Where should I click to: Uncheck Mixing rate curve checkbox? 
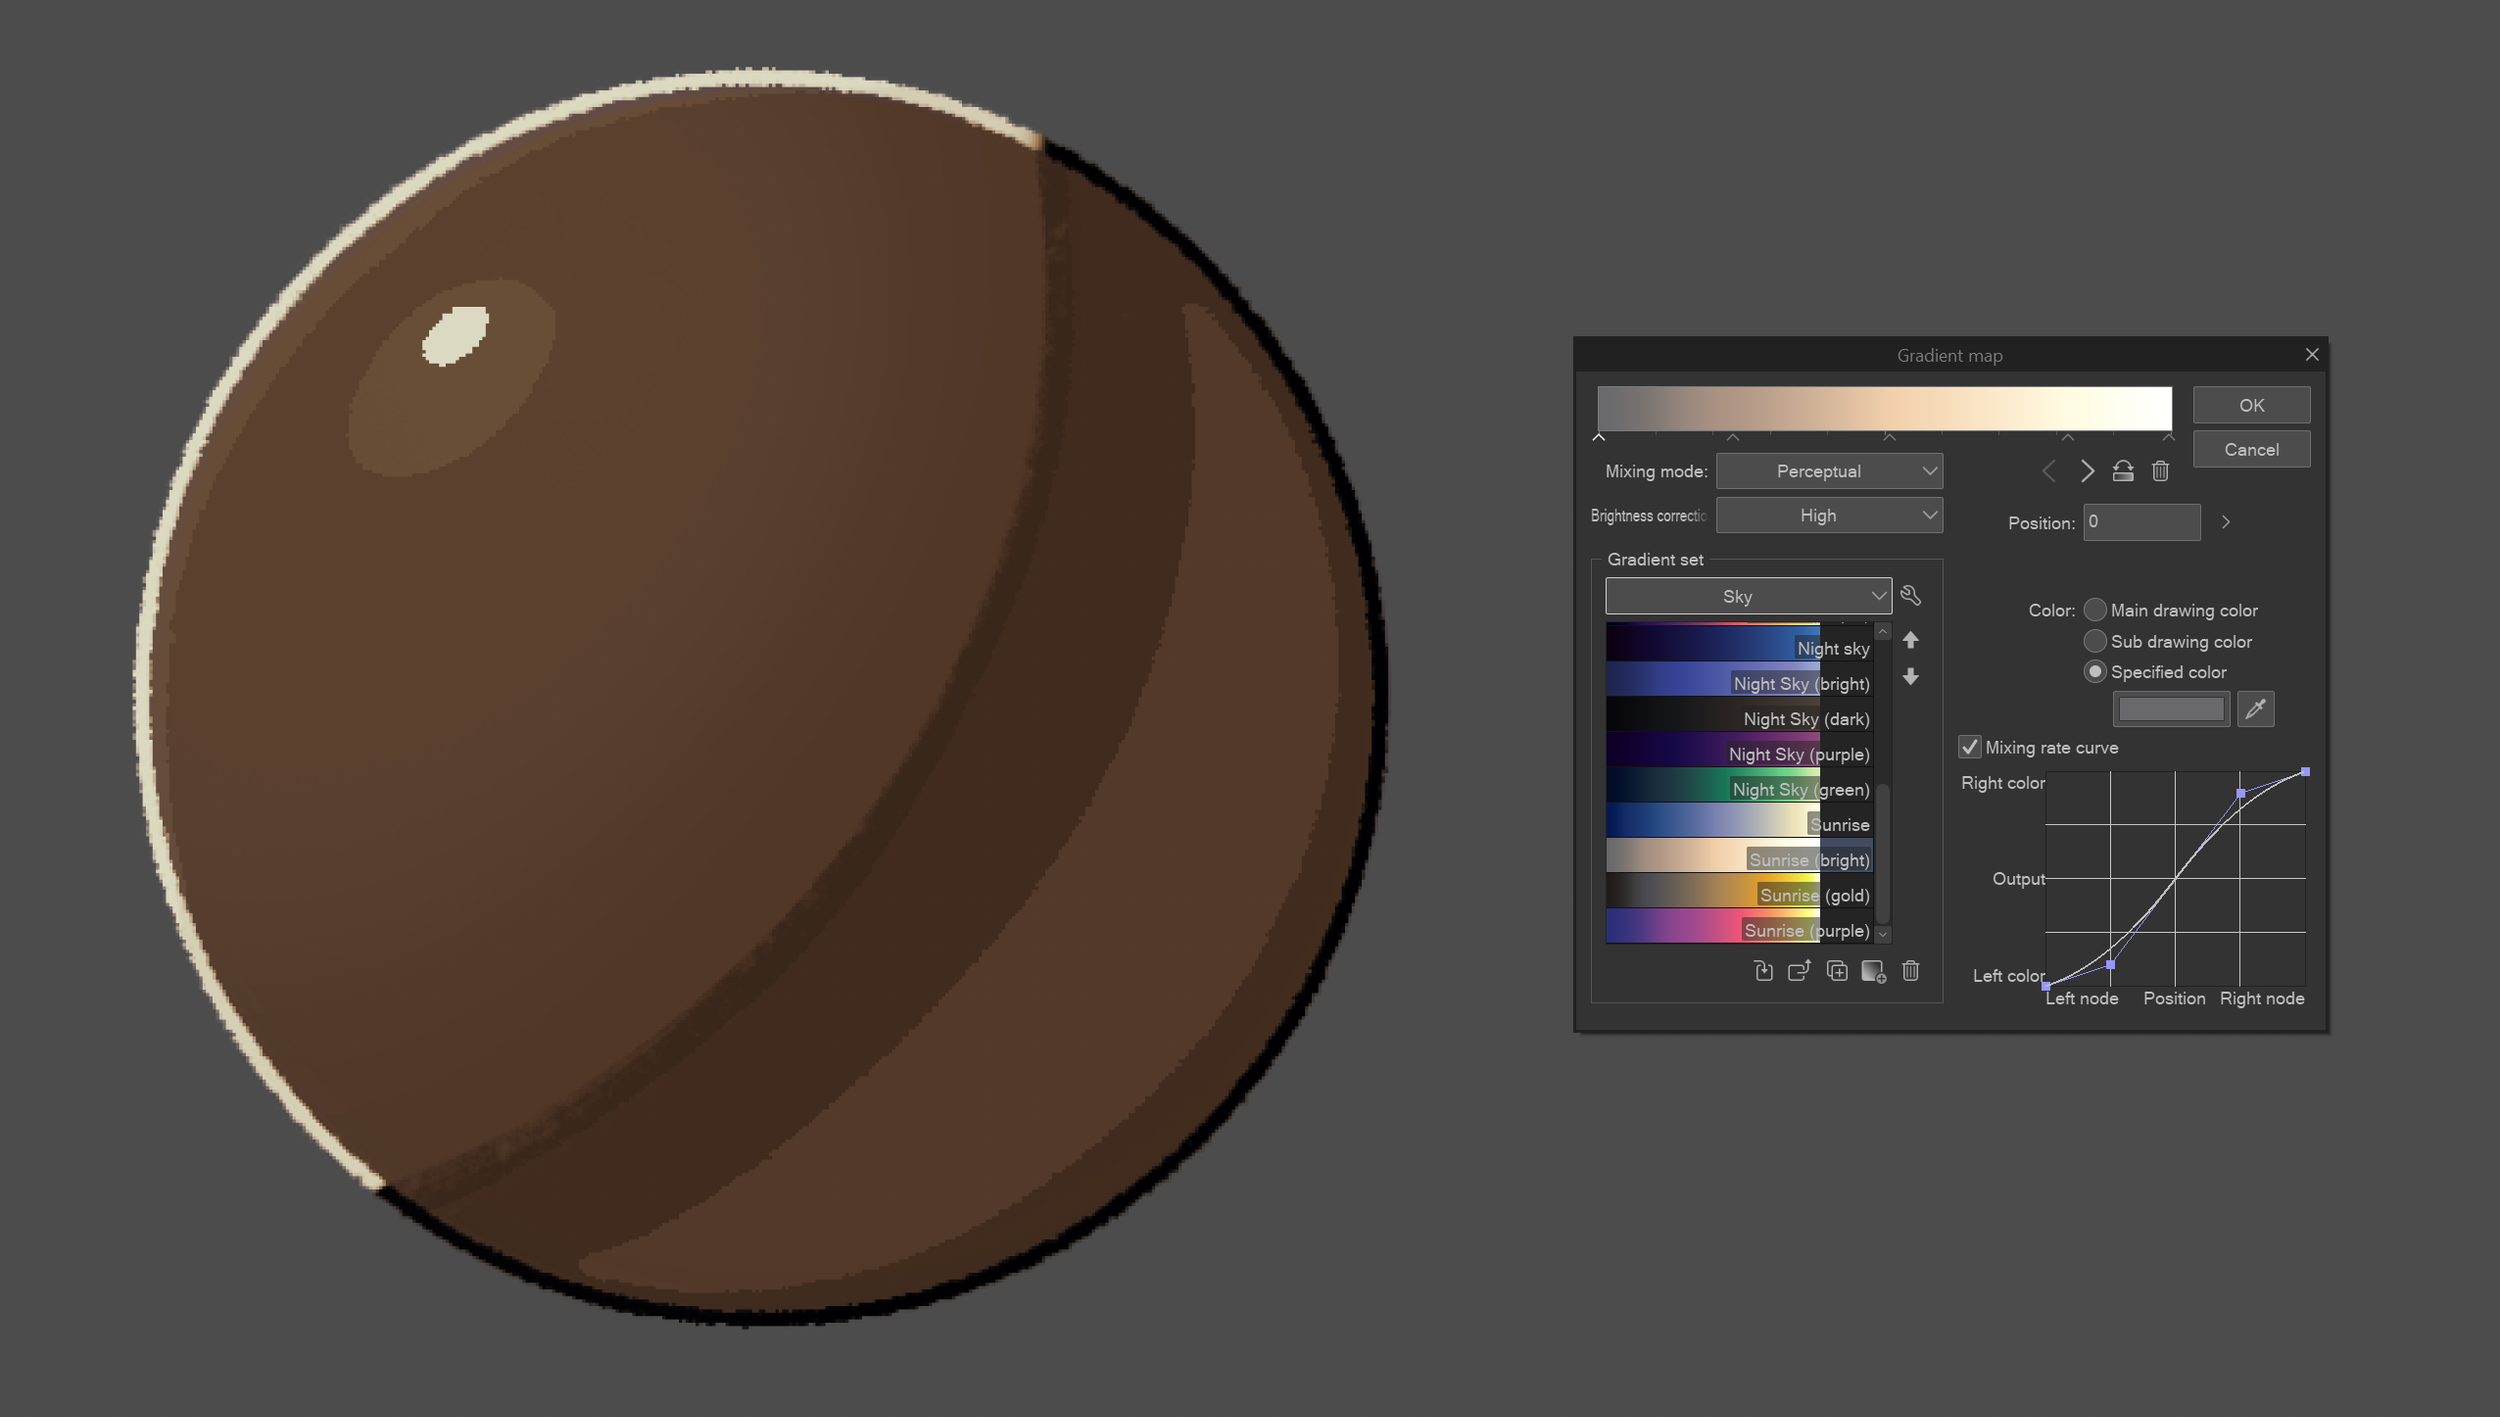[x=1969, y=747]
